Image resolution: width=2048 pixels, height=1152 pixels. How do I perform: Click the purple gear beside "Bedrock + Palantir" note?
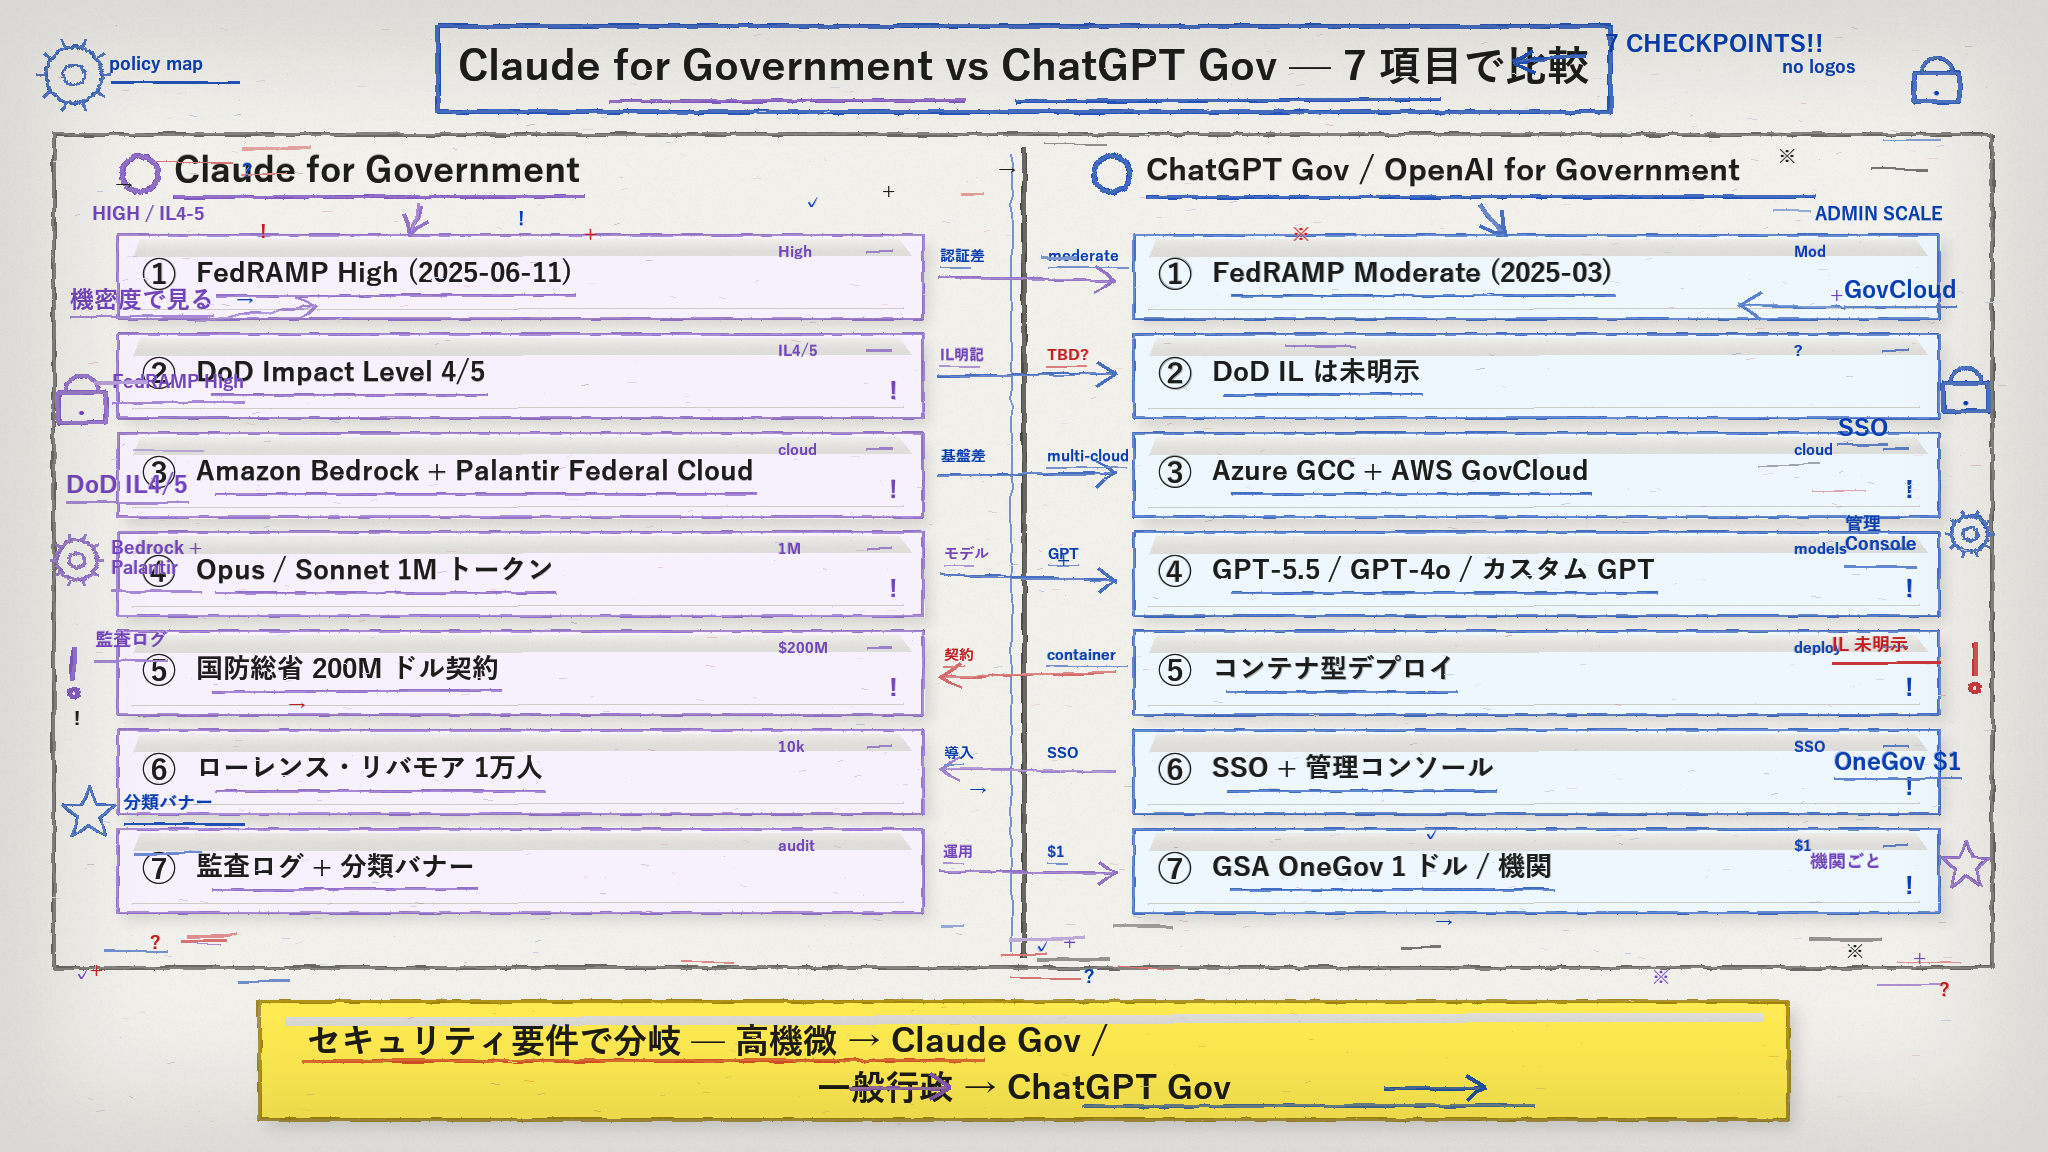pyautogui.click(x=77, y=559)
